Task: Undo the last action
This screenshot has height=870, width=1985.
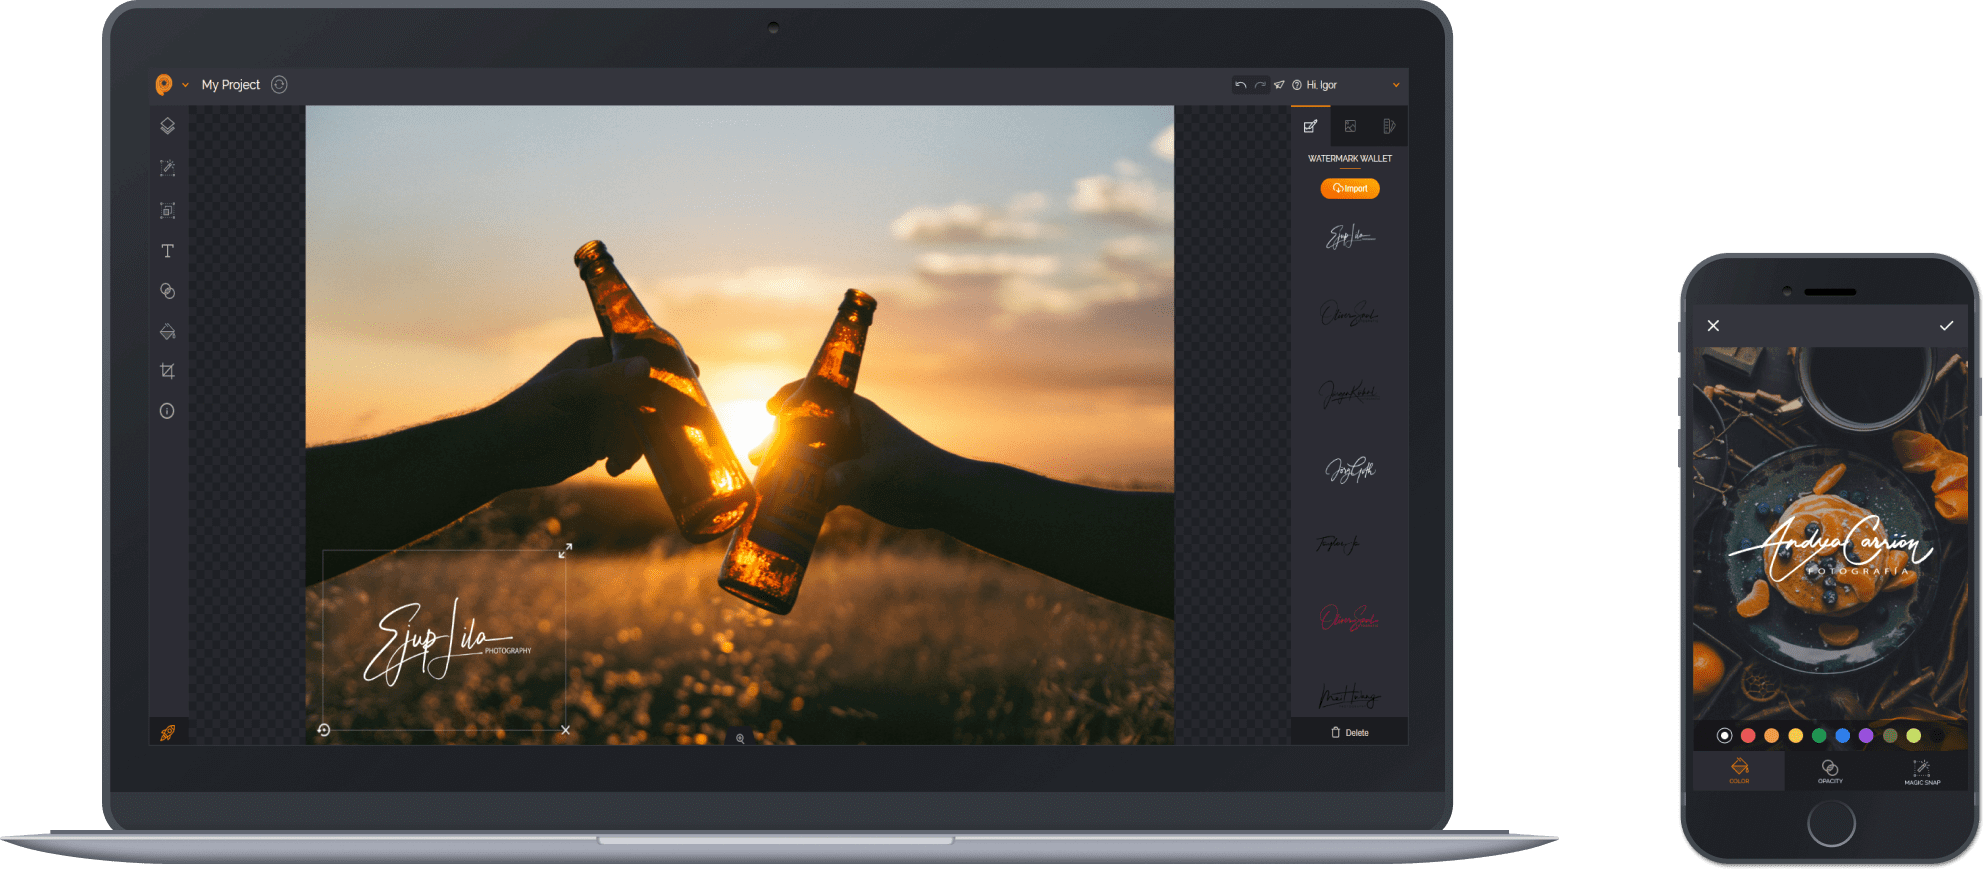Action: coord(1241,85)
